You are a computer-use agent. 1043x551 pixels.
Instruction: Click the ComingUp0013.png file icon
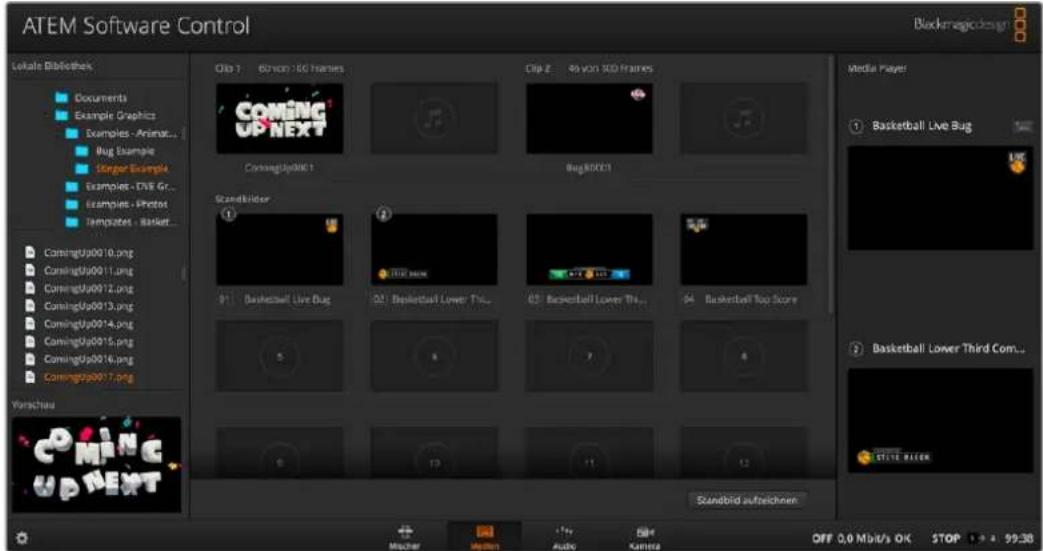[x=30, y=305]
